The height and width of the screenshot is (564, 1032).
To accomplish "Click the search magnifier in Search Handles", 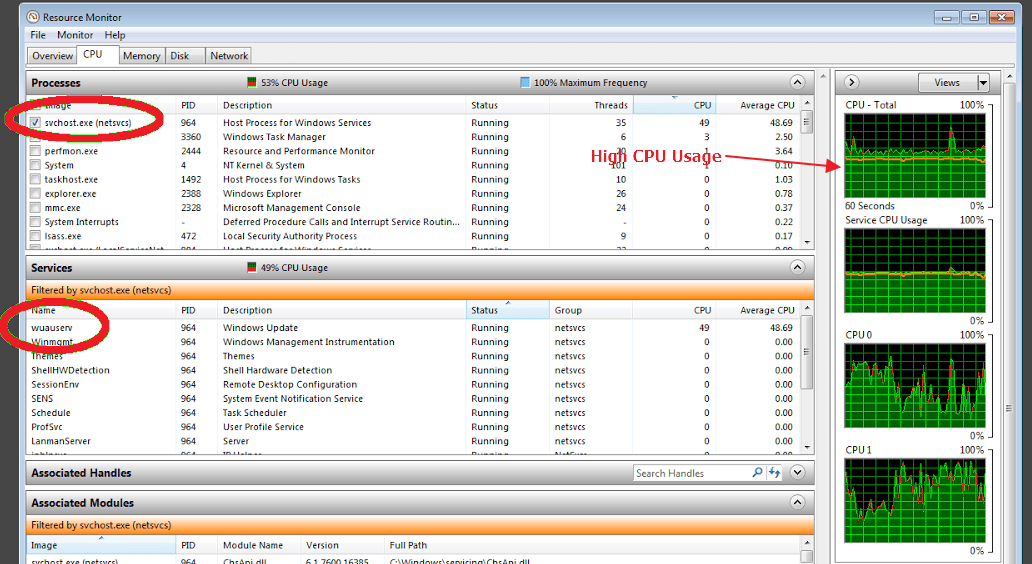I will pyautogui.click(x=757, y=473).
